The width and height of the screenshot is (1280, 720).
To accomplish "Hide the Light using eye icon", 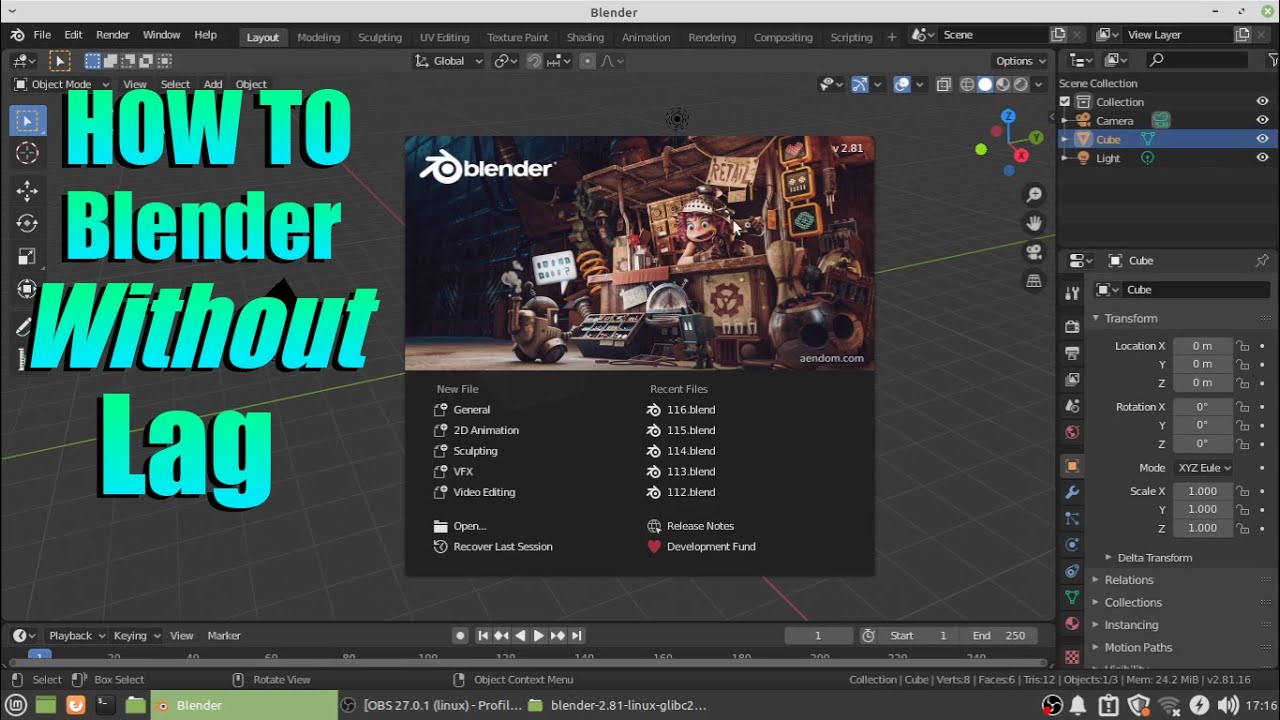I will tap(1262, 158).
